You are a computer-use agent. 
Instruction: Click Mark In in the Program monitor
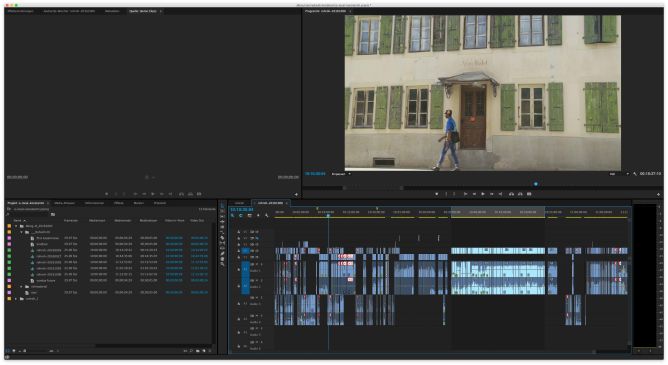(x=446, y=194)
